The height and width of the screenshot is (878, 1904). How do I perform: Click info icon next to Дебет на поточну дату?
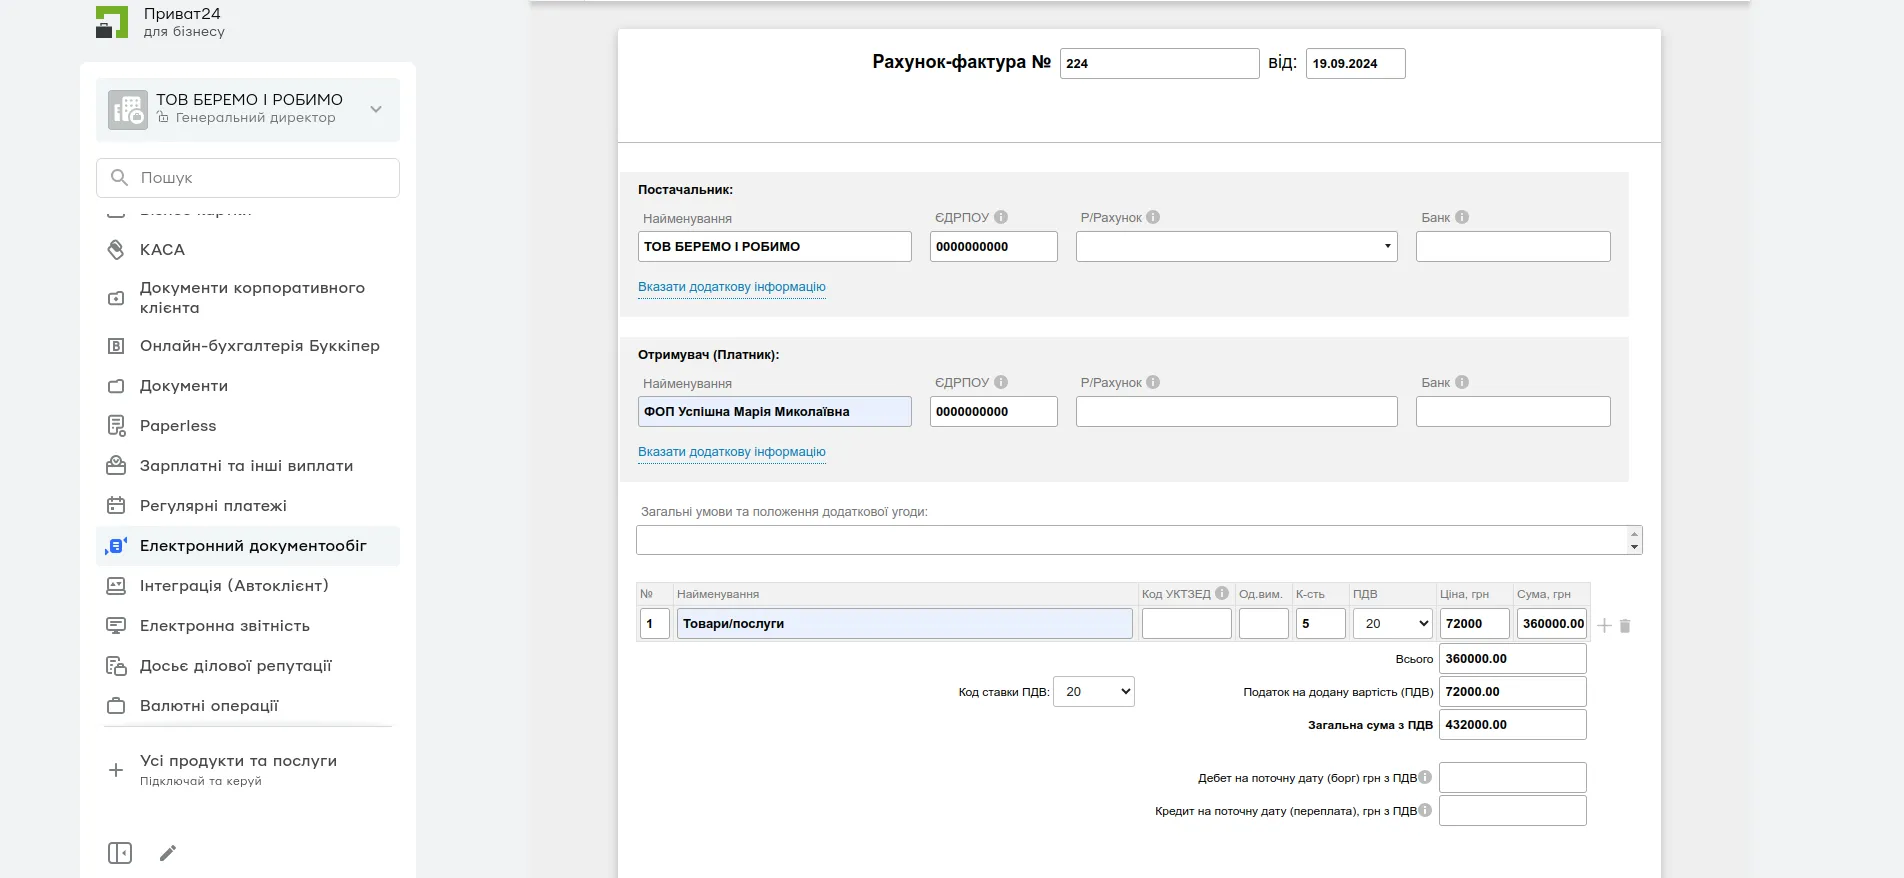[x=1425, y=777]
